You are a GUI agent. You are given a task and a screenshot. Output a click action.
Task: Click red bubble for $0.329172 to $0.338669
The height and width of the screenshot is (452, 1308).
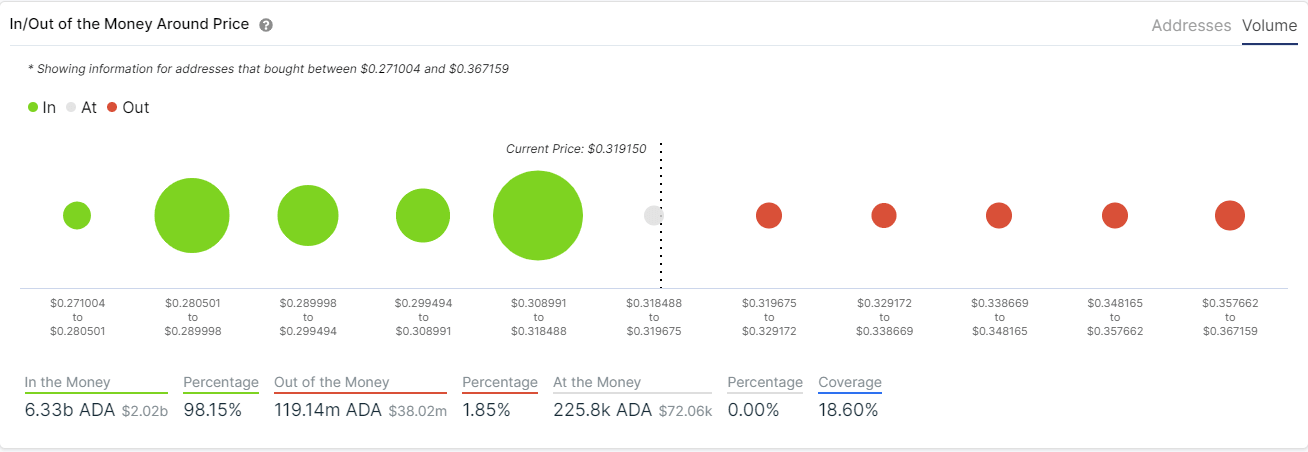[x=884, y=215]
